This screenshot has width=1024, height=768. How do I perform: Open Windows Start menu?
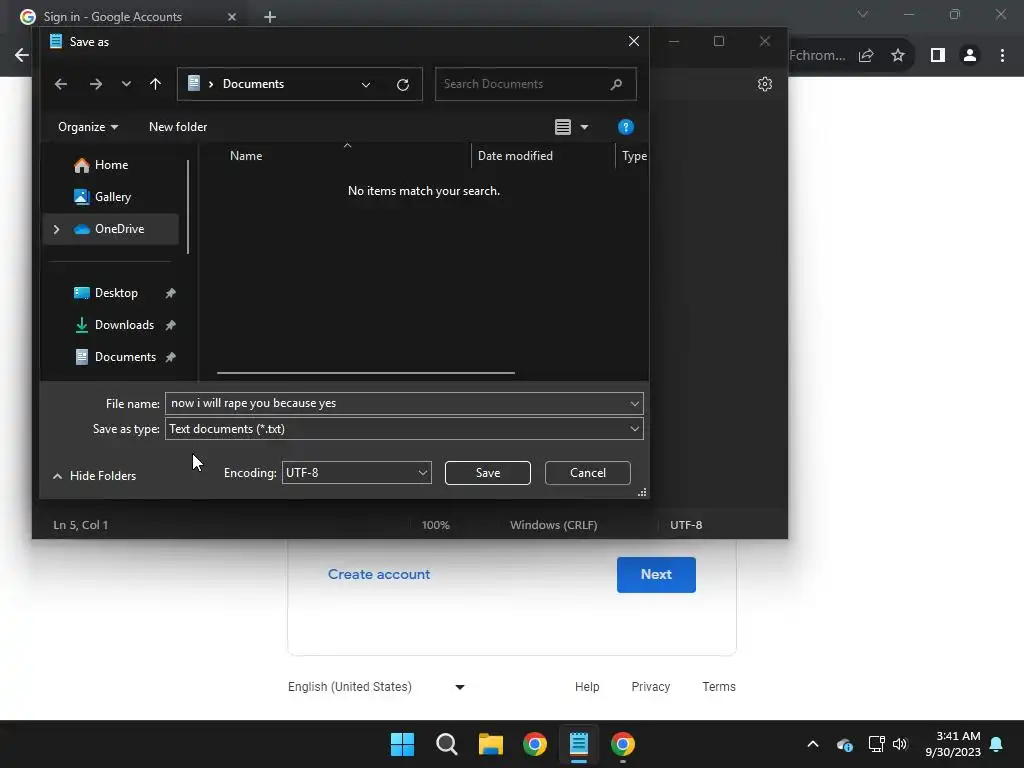(x=402, y=744)
